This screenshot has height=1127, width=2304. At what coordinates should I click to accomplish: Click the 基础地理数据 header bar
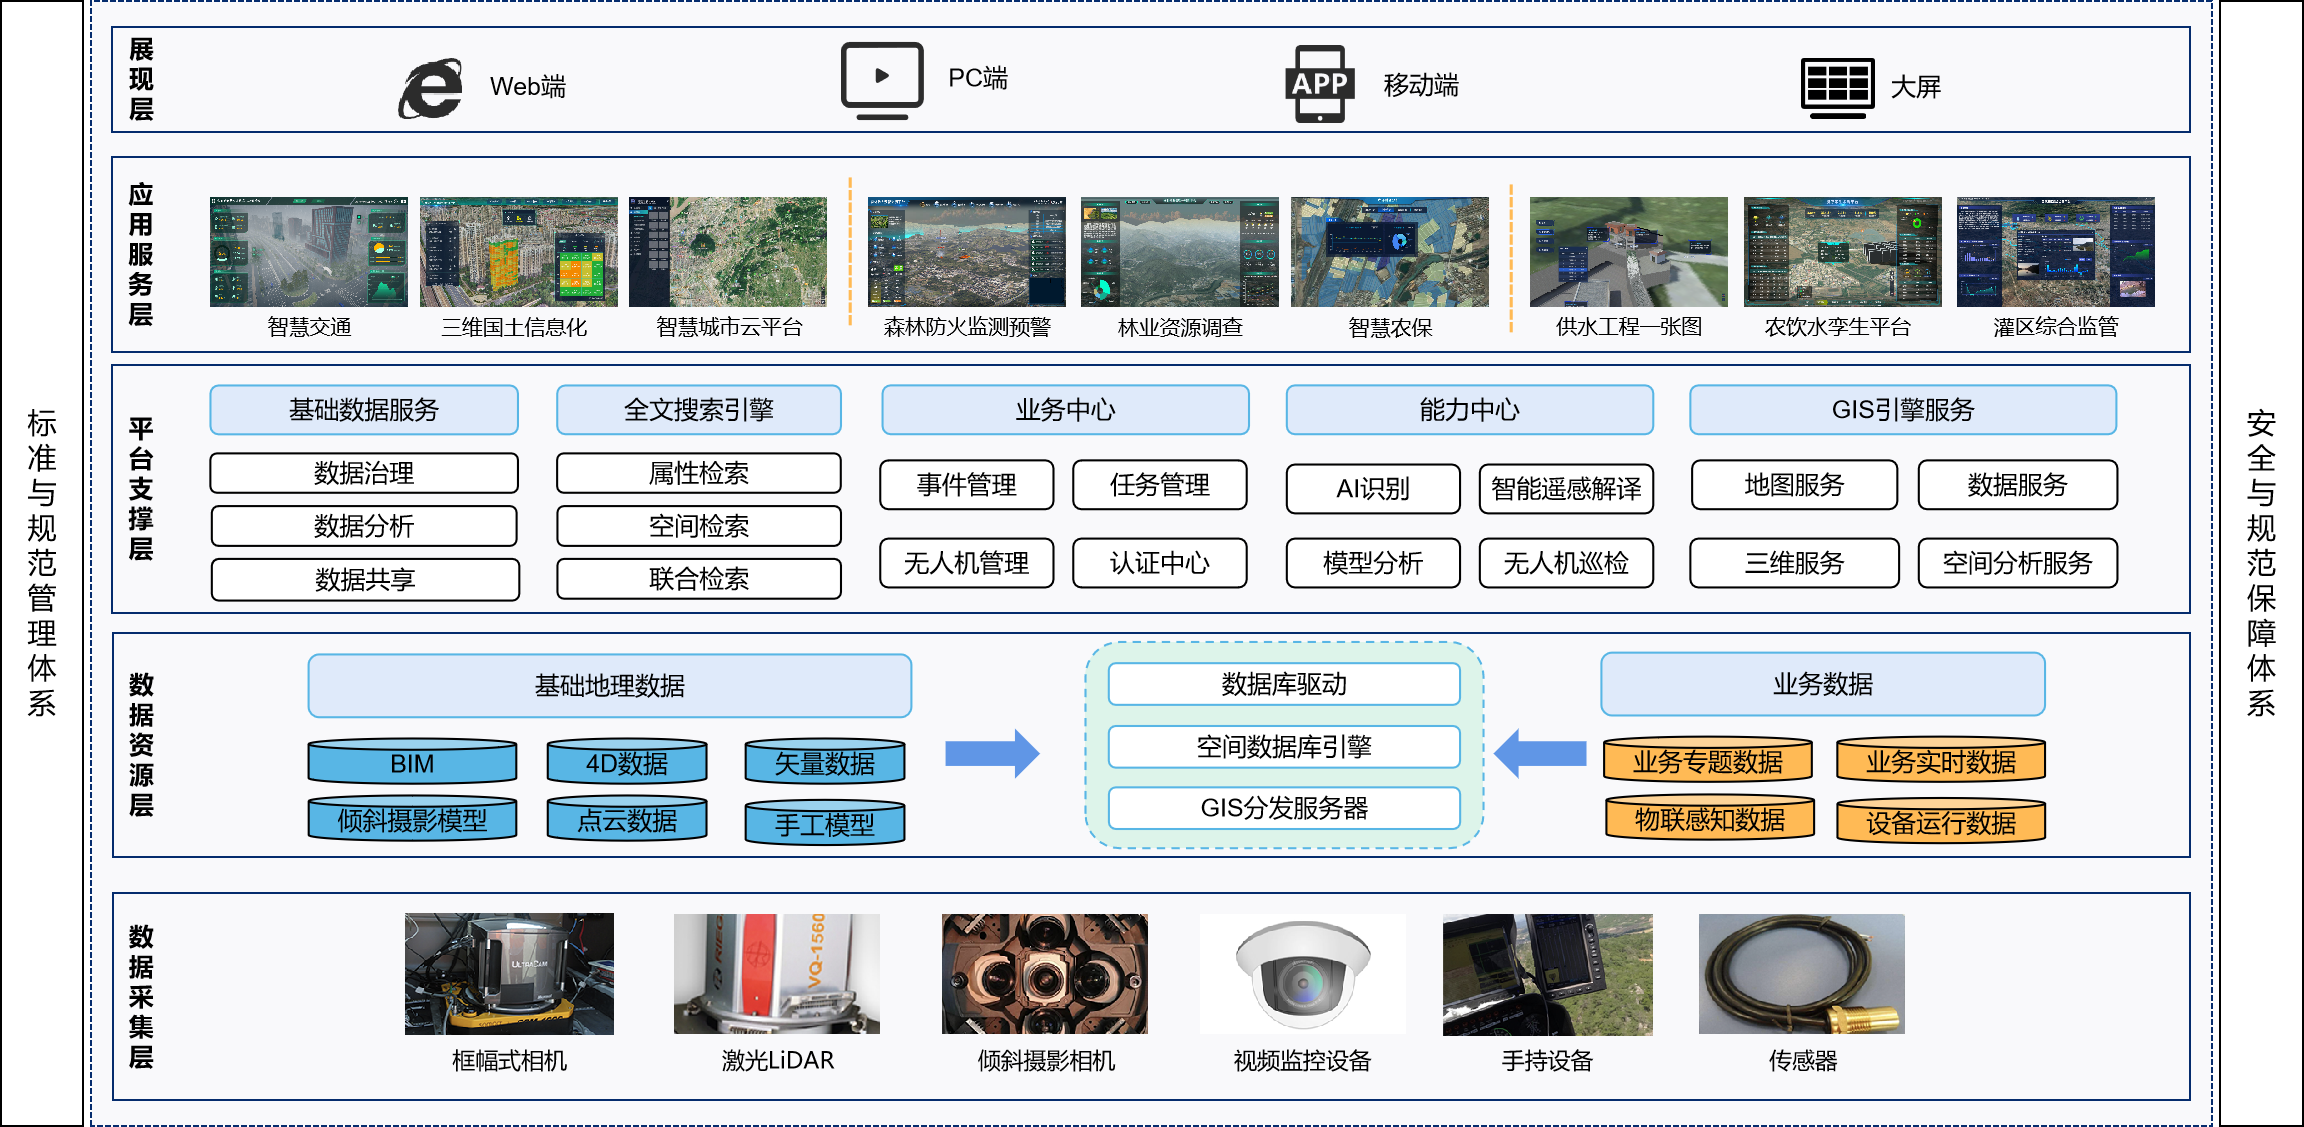(x=609, y=686)
